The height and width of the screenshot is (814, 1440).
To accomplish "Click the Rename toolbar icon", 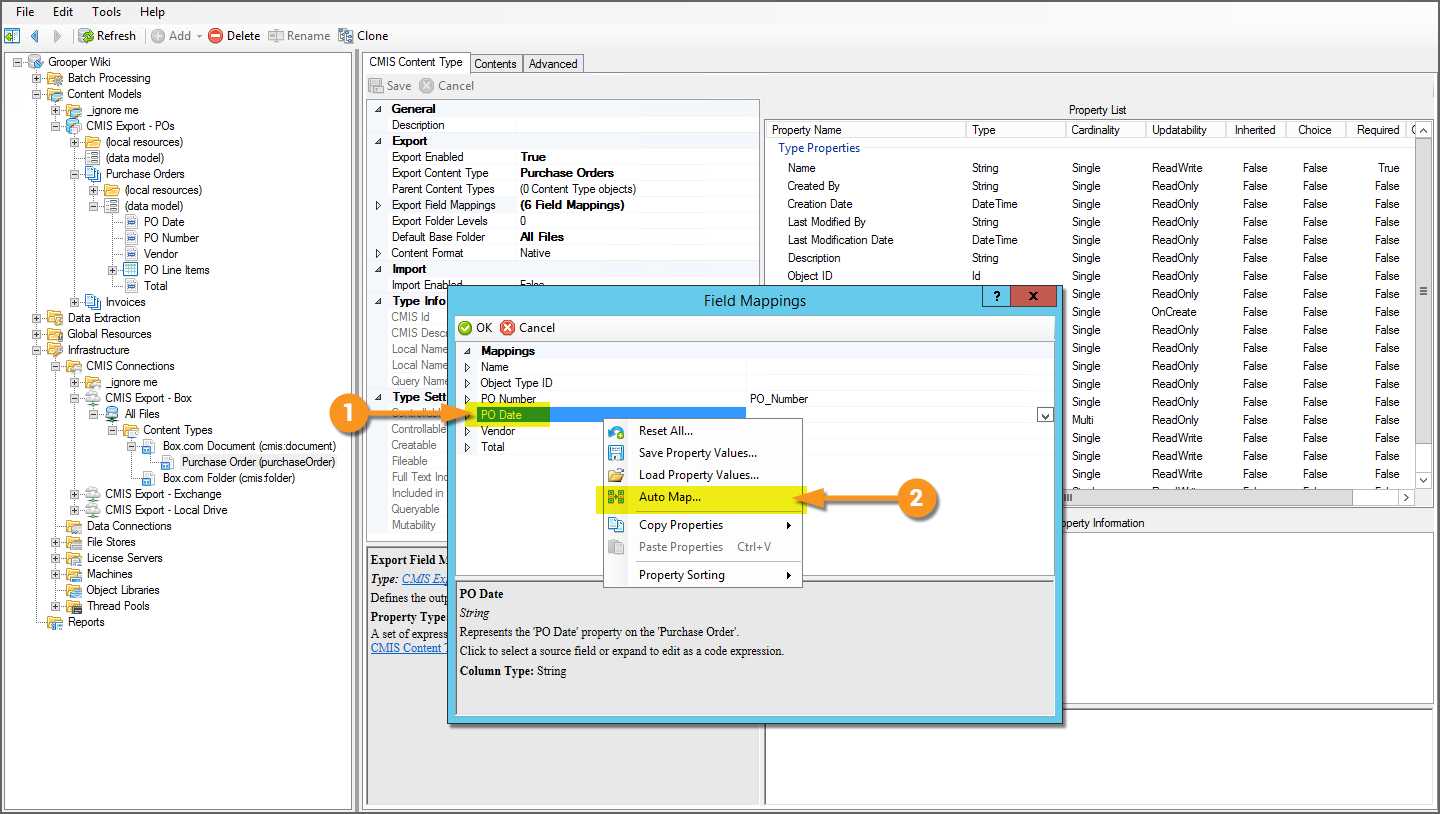I will [275, 36].
